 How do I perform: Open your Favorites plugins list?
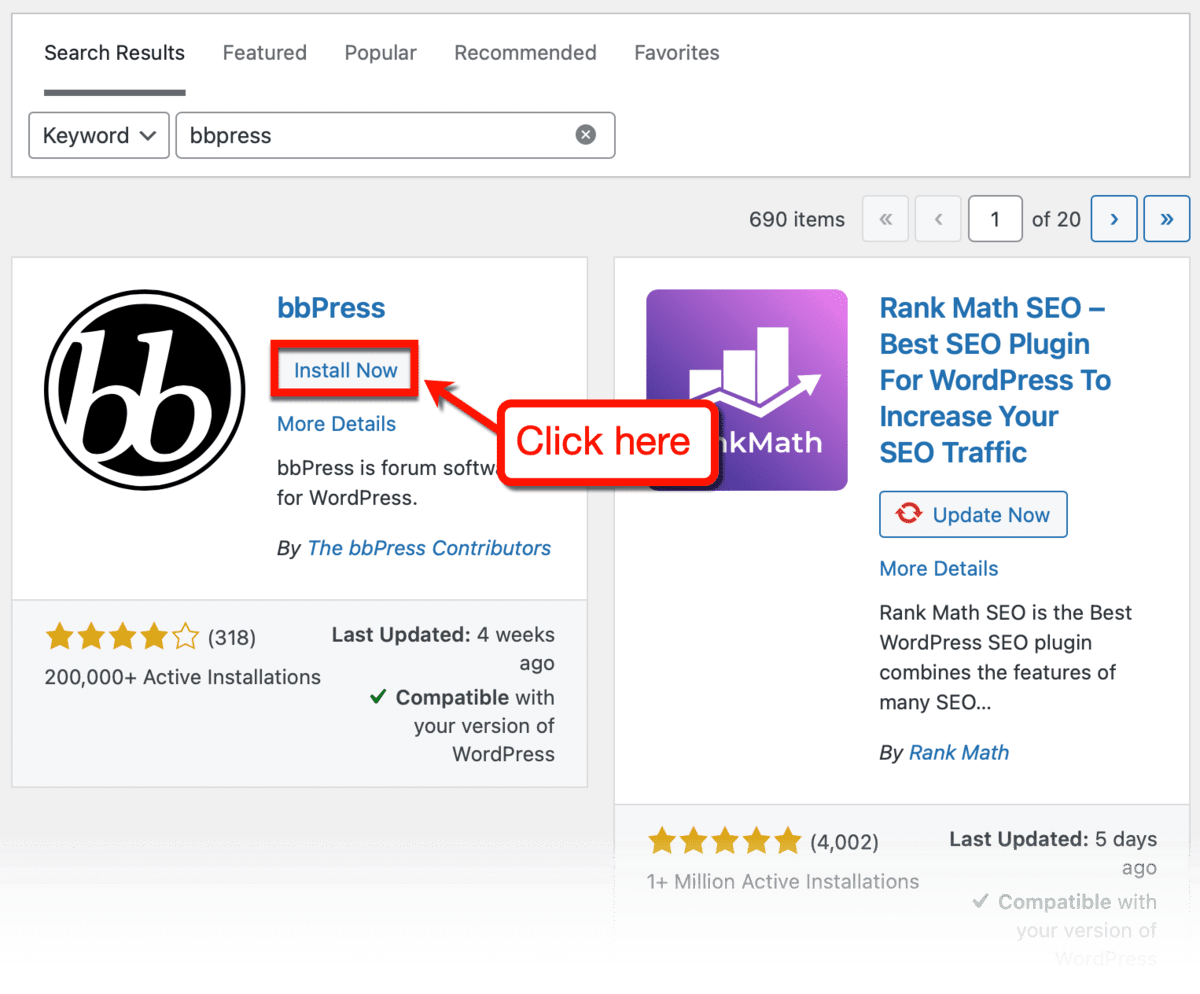coord(676,53)
